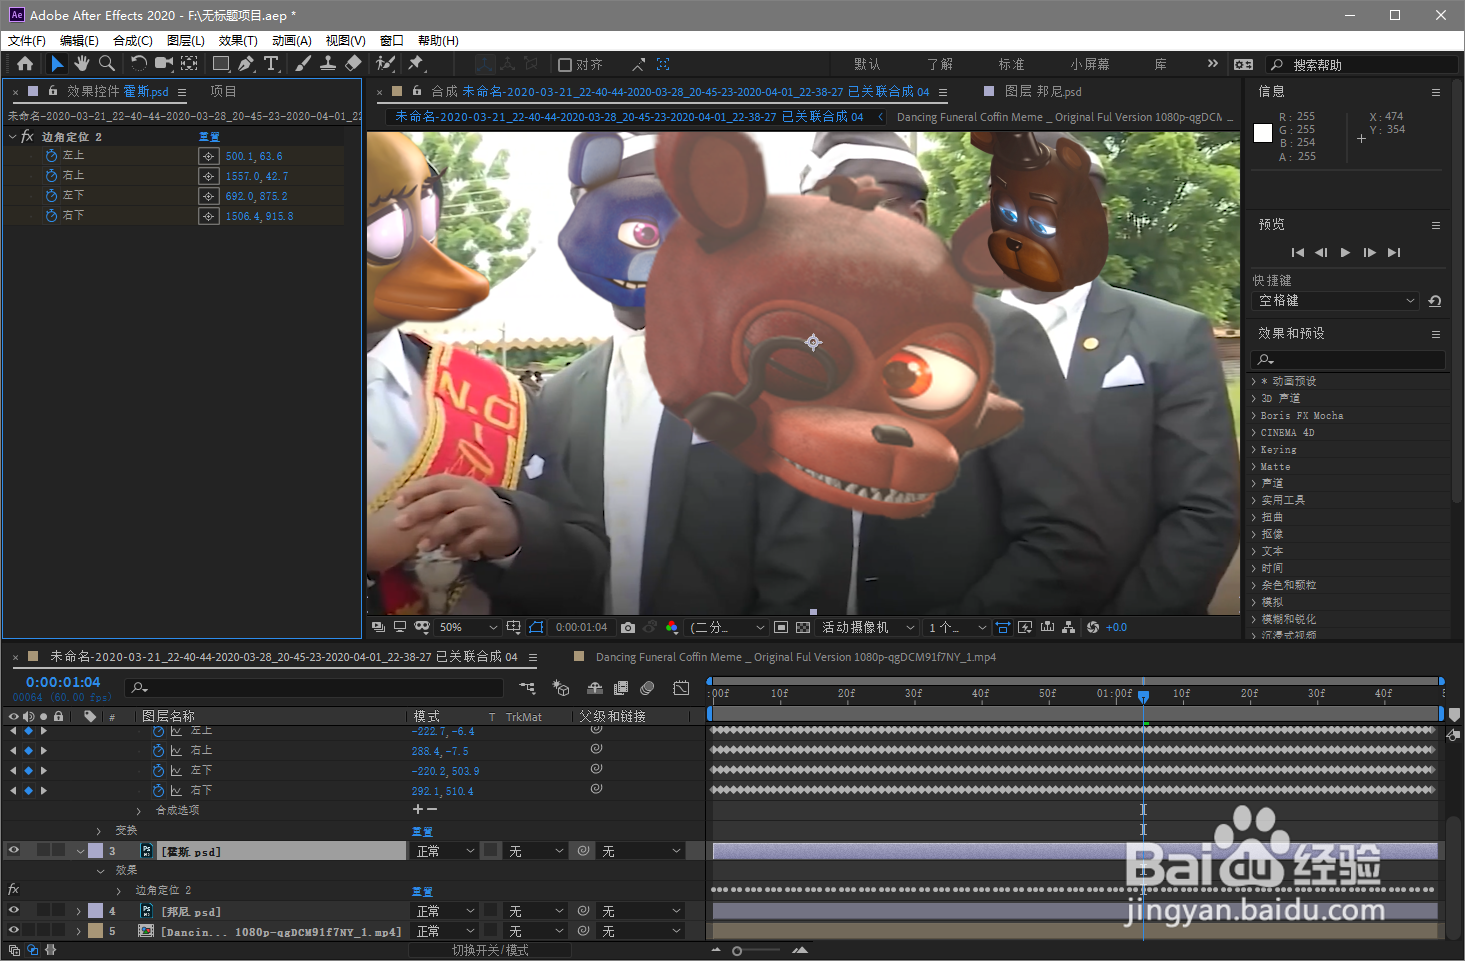
Task: Toggle the effect fx switch for 边角定位 2
Action: coord(14,889)
